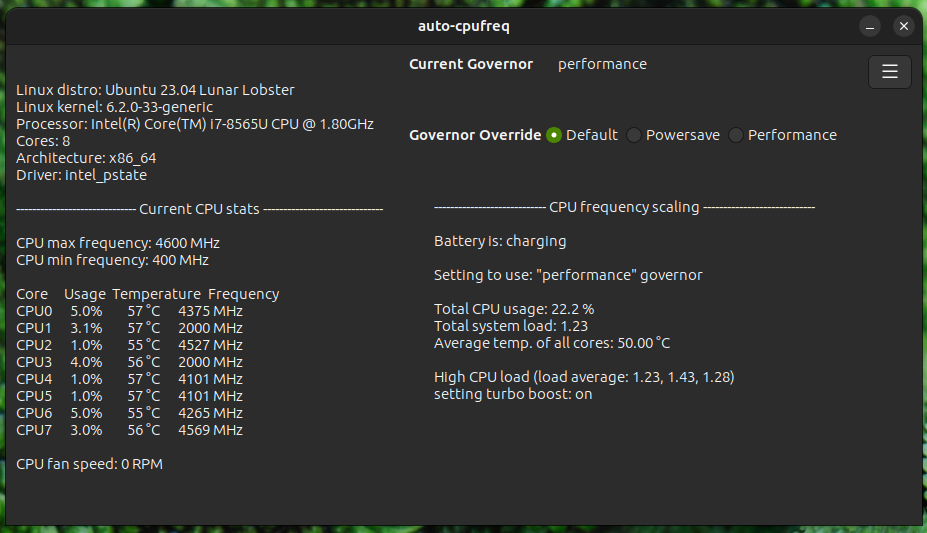Switch governor override to Powersave
This screenshot has width=927, height=533.
point(634,135)
